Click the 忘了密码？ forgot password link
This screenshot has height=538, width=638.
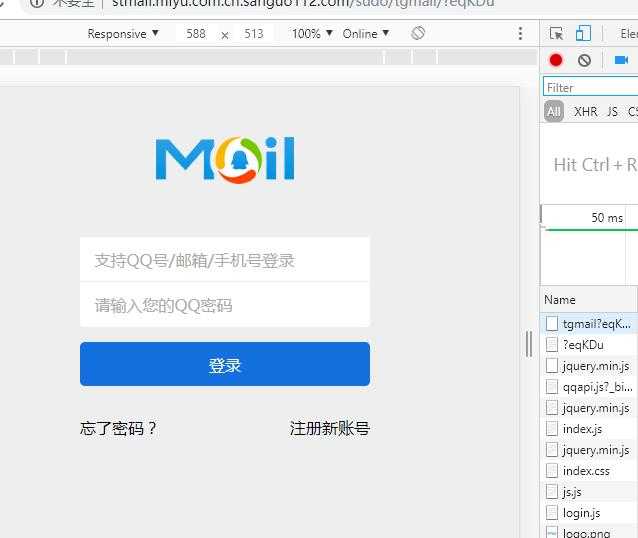pyautogui.click(x=118, y=429)
